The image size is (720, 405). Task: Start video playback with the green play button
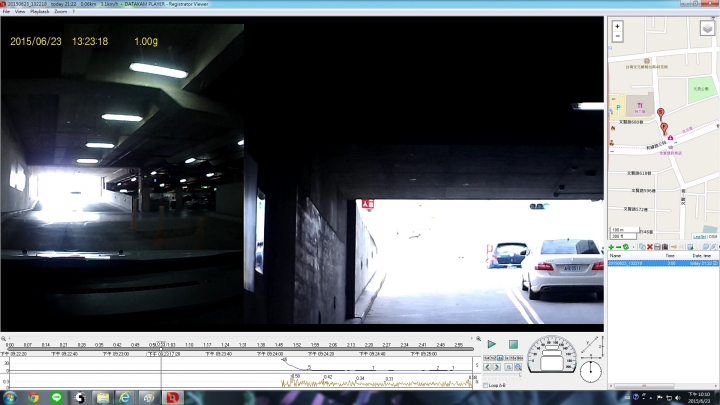click(x=491, y=344)
